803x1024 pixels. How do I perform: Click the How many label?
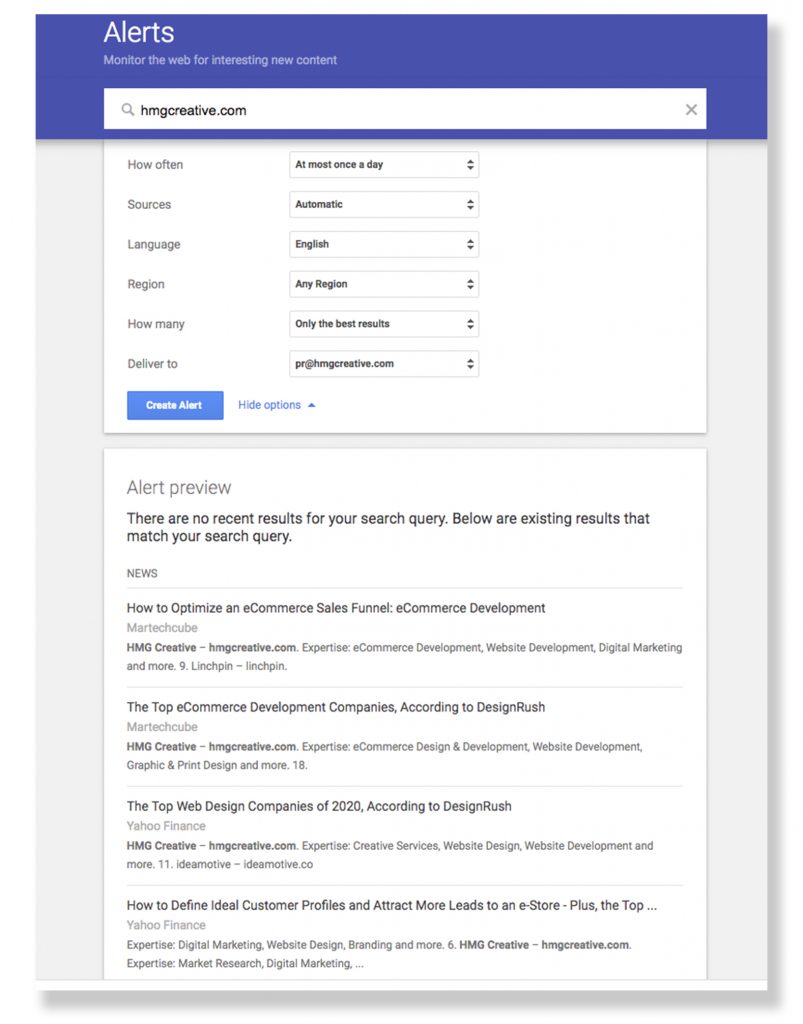pyautogui.click(x=156, y=324)
